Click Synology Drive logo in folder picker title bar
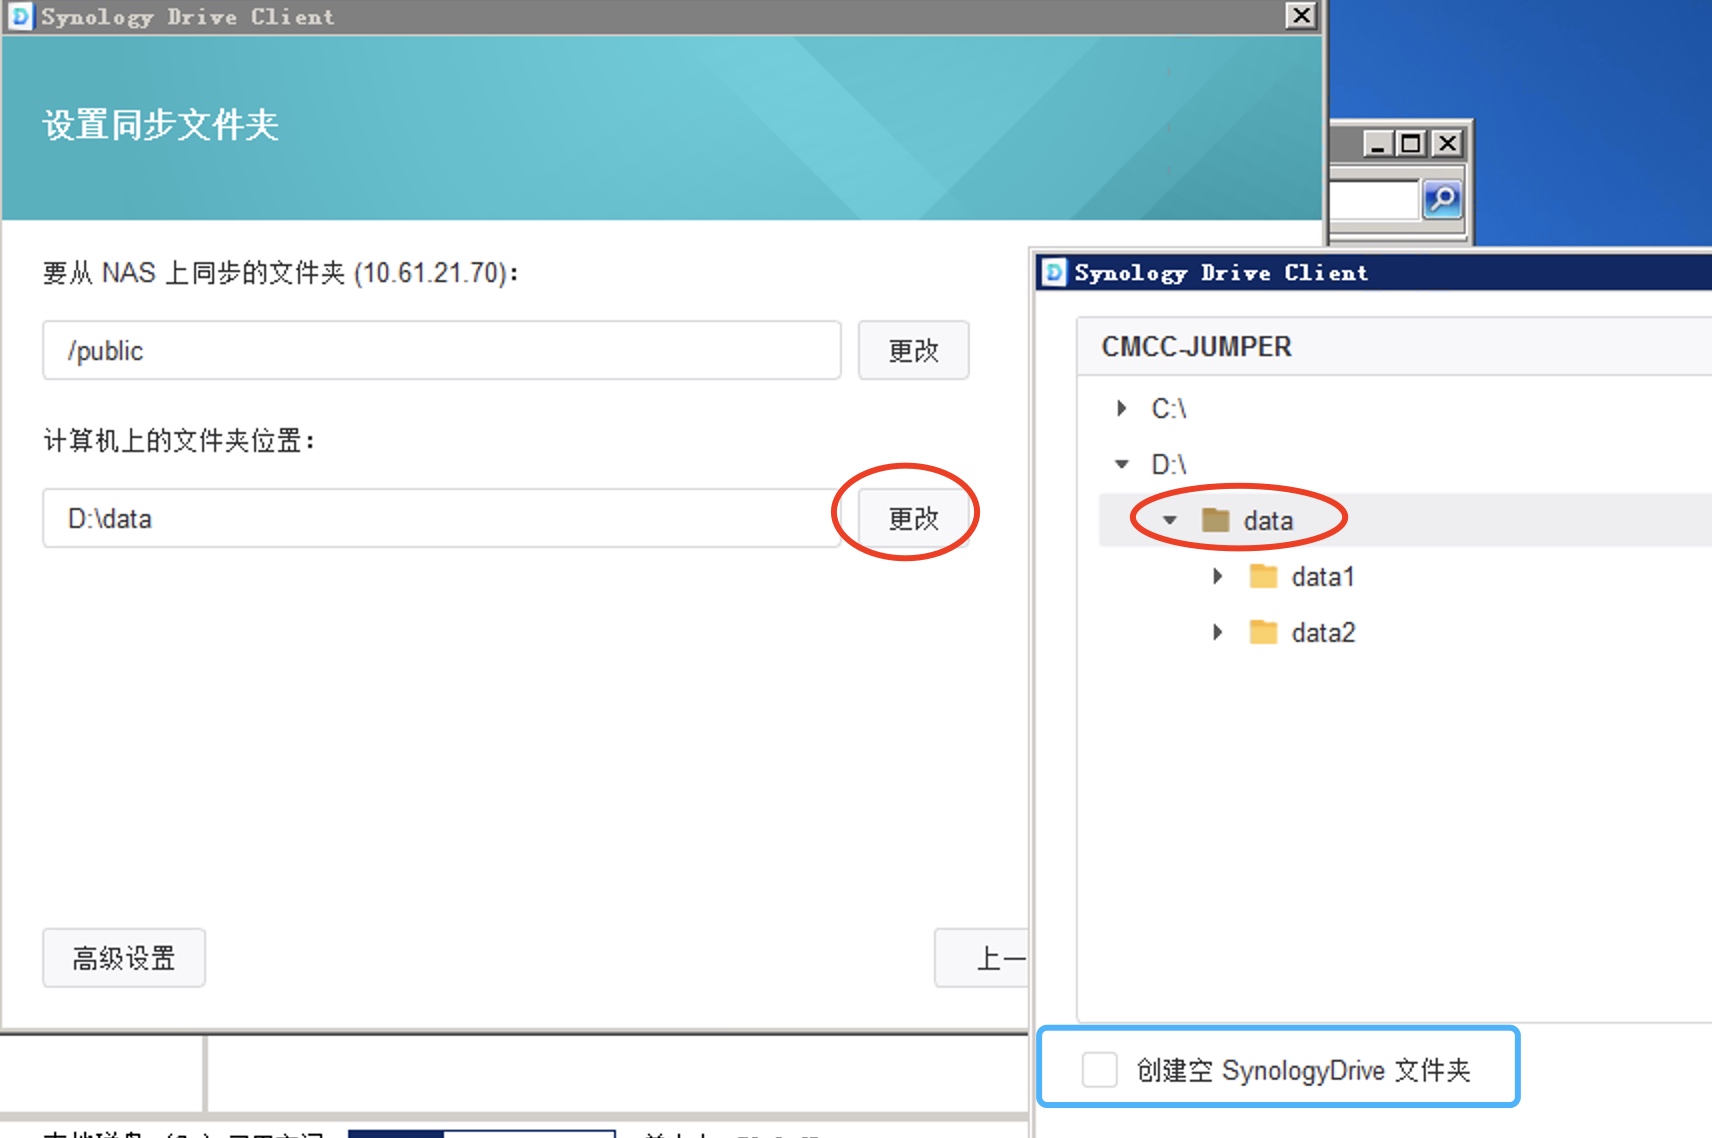The height and width of the screenshot is (1138, 1712). [1054, 272]
